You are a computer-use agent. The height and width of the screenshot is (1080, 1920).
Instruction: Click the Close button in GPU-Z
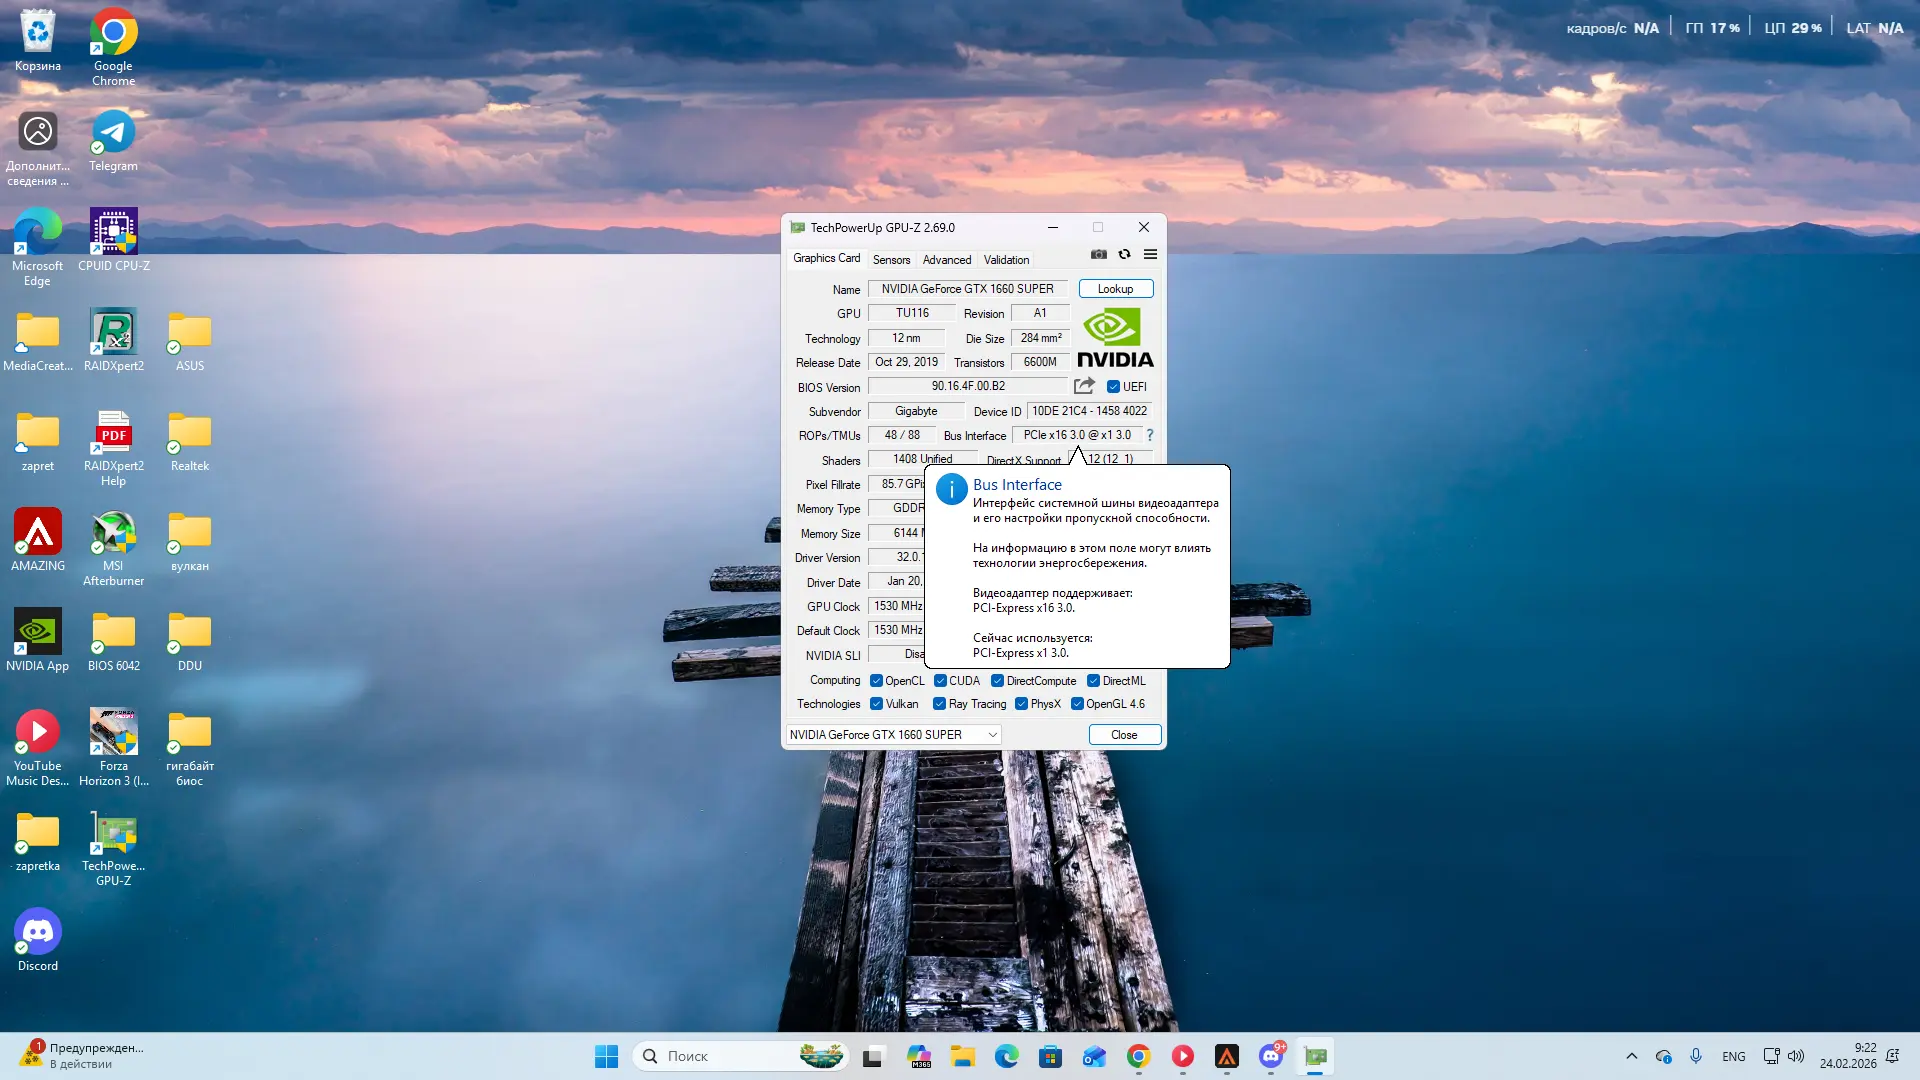[x=1124, y=735]
